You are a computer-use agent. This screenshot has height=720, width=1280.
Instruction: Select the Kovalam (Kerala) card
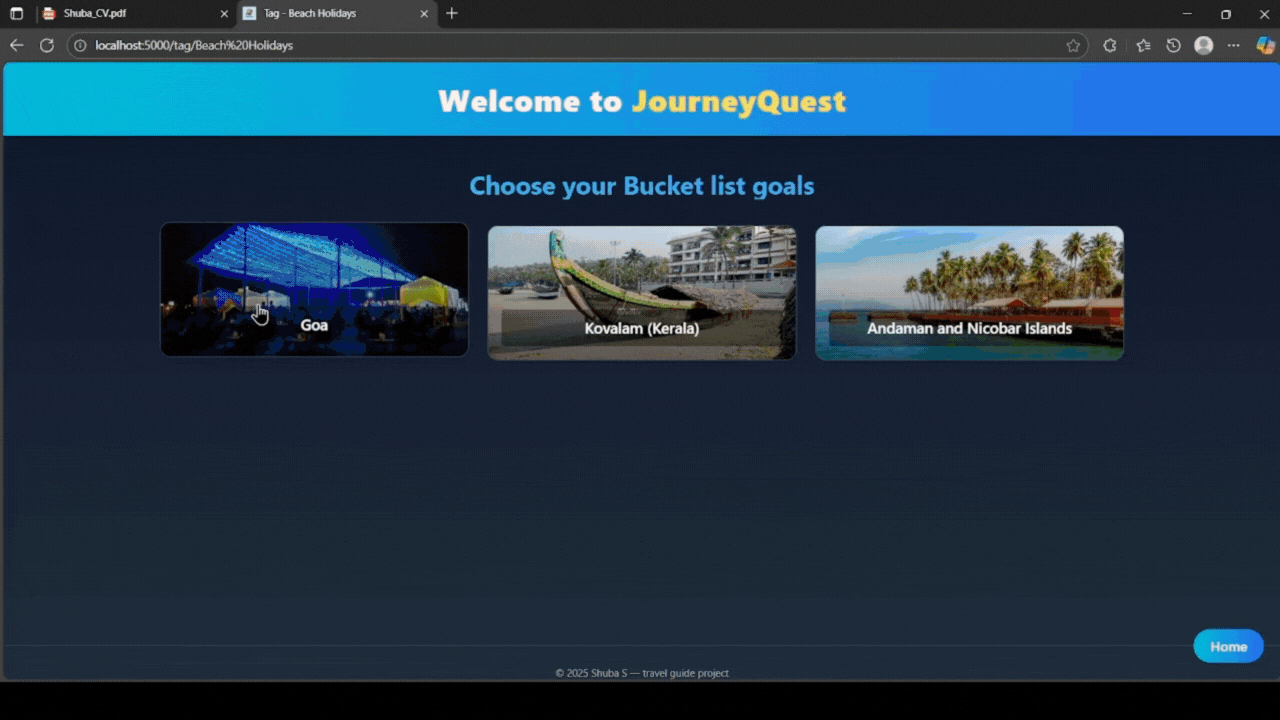click(641, 292)
